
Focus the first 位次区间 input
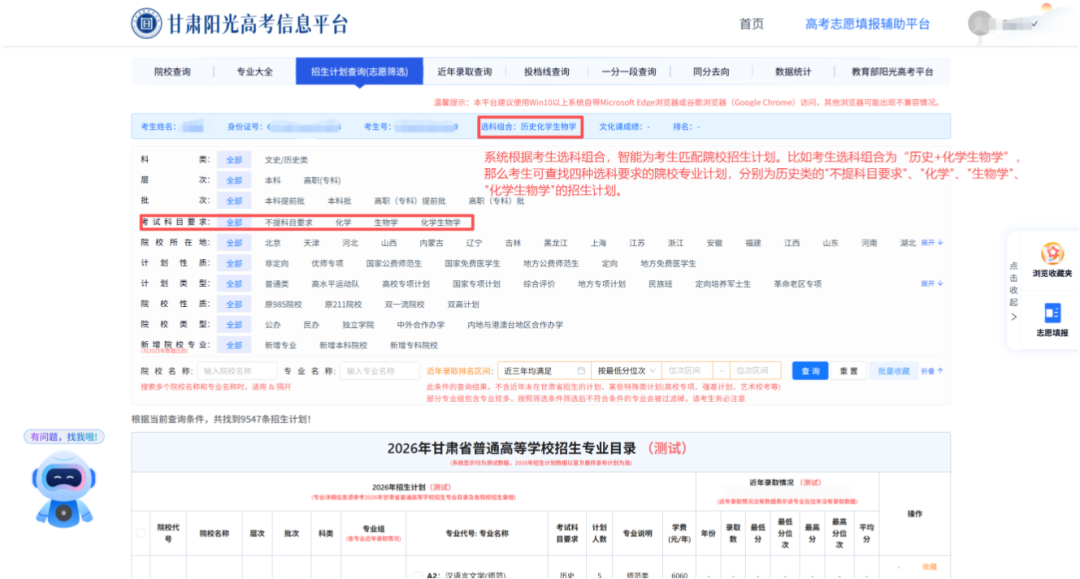[686, 370]
